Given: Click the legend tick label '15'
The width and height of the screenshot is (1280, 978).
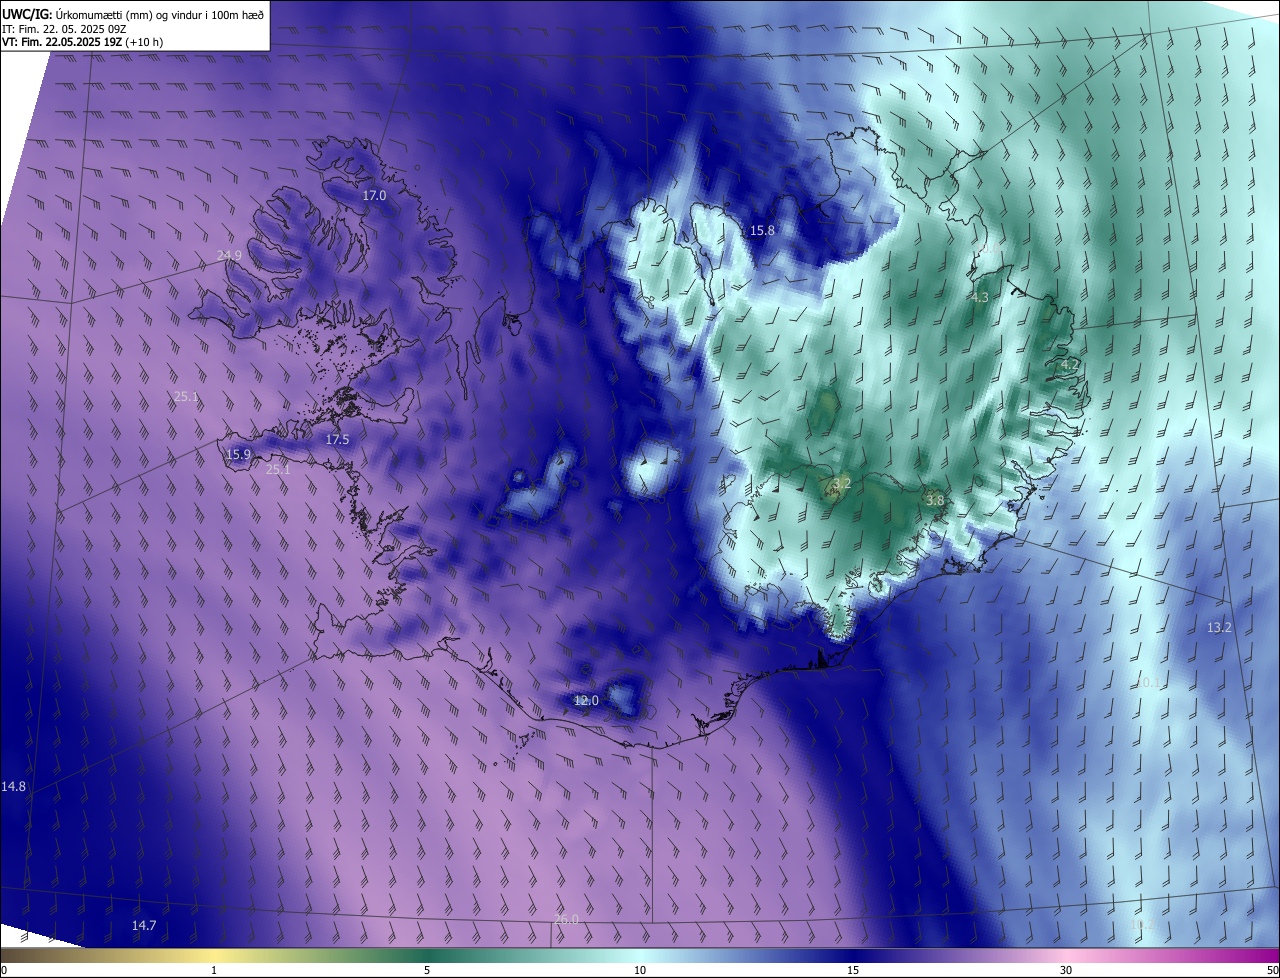Looking at the screenshot, I should [853, 970].
